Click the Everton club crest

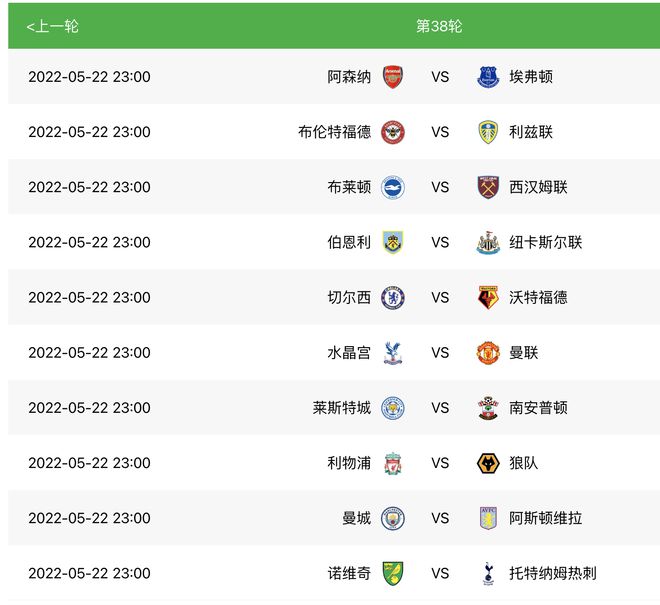(488, 77)
